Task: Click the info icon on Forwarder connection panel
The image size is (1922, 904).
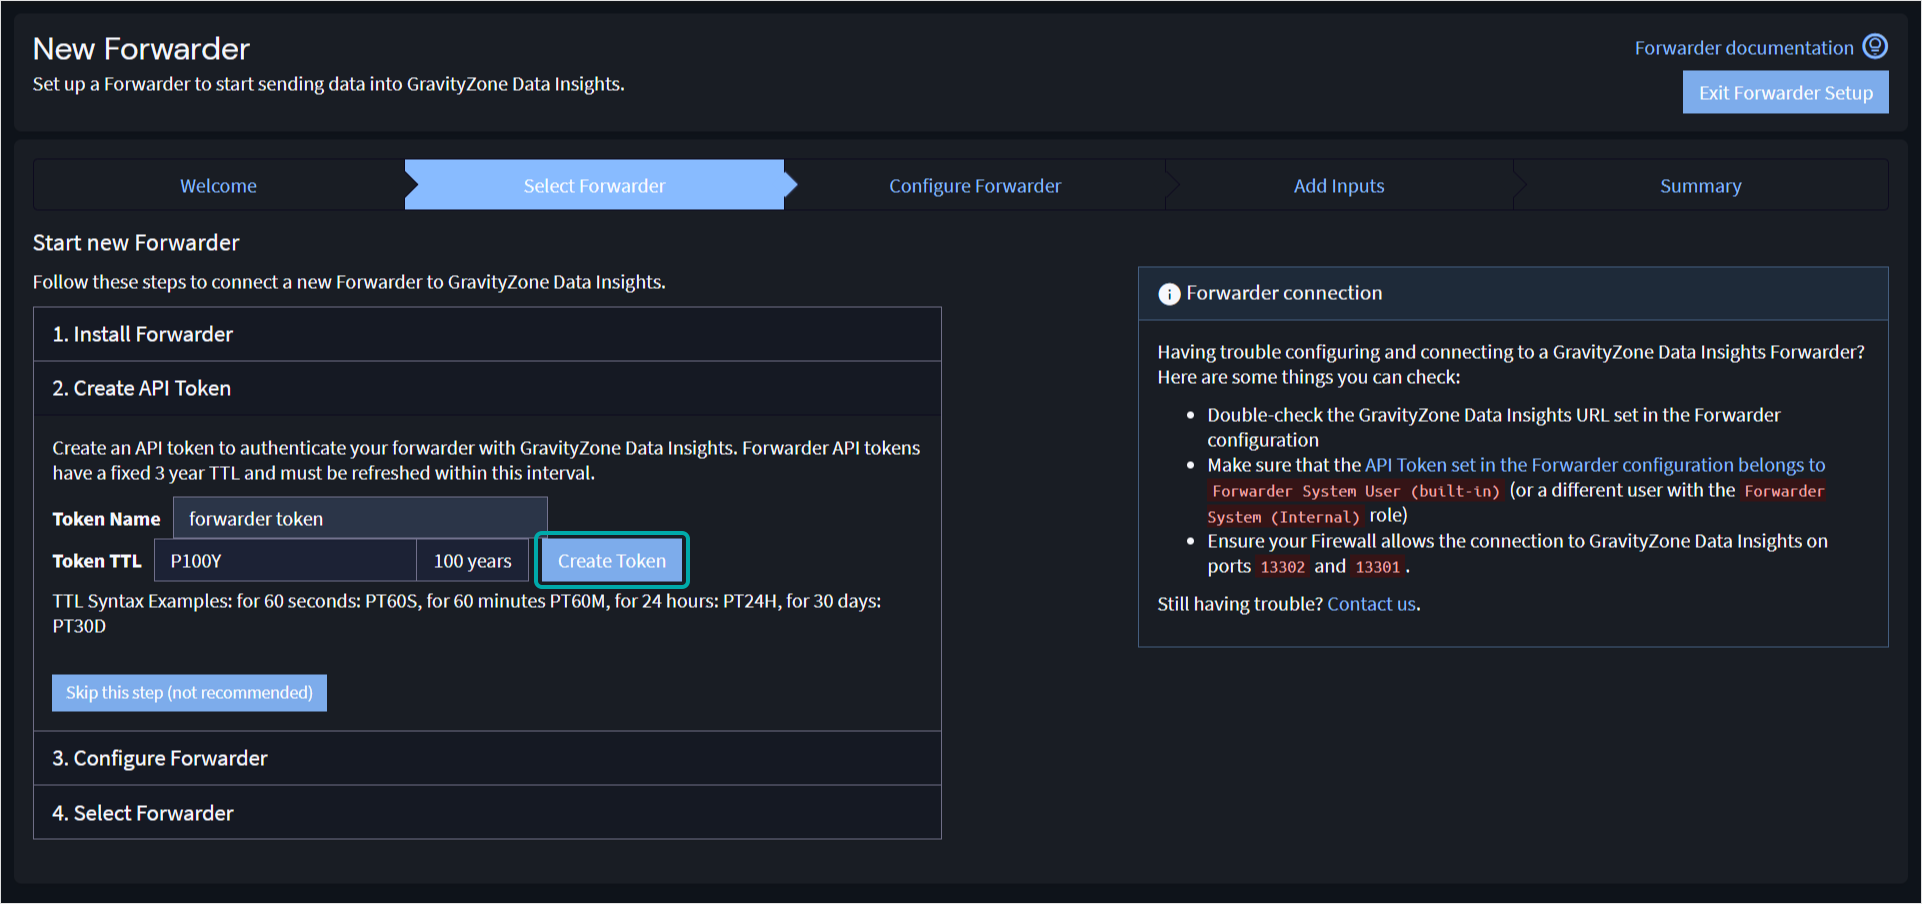Action: [x=1168, y=293]
